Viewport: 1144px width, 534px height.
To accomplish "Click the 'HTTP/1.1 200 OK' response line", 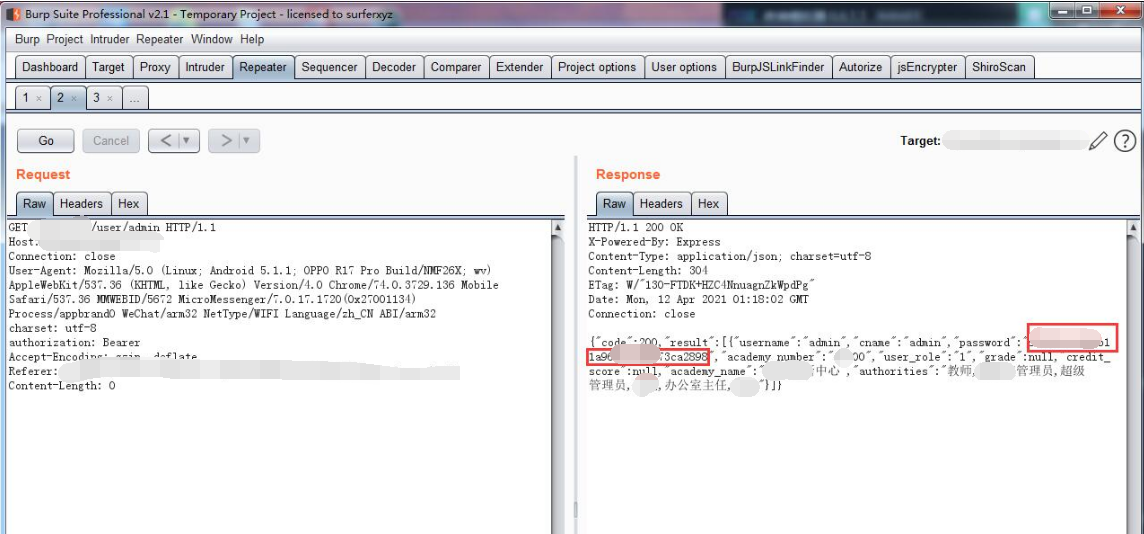I will [x=635, y=228].
